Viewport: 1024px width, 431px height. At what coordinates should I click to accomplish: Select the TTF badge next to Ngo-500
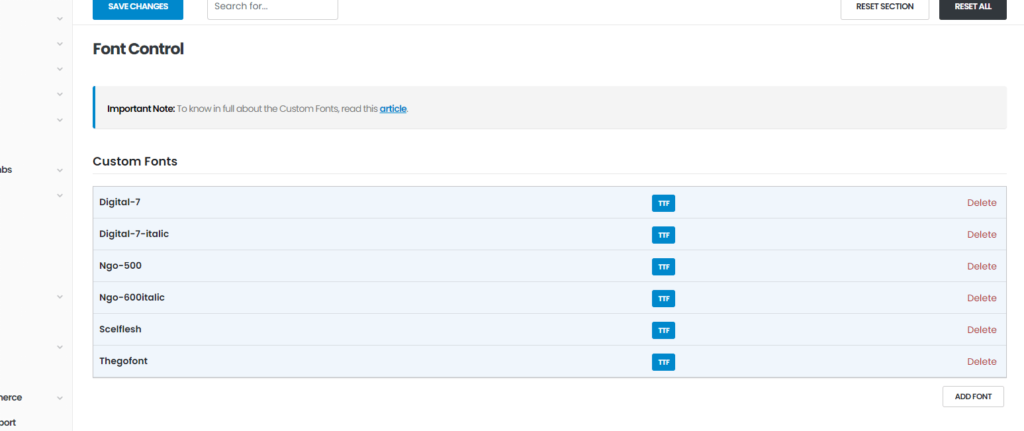[x=663, y=267]
